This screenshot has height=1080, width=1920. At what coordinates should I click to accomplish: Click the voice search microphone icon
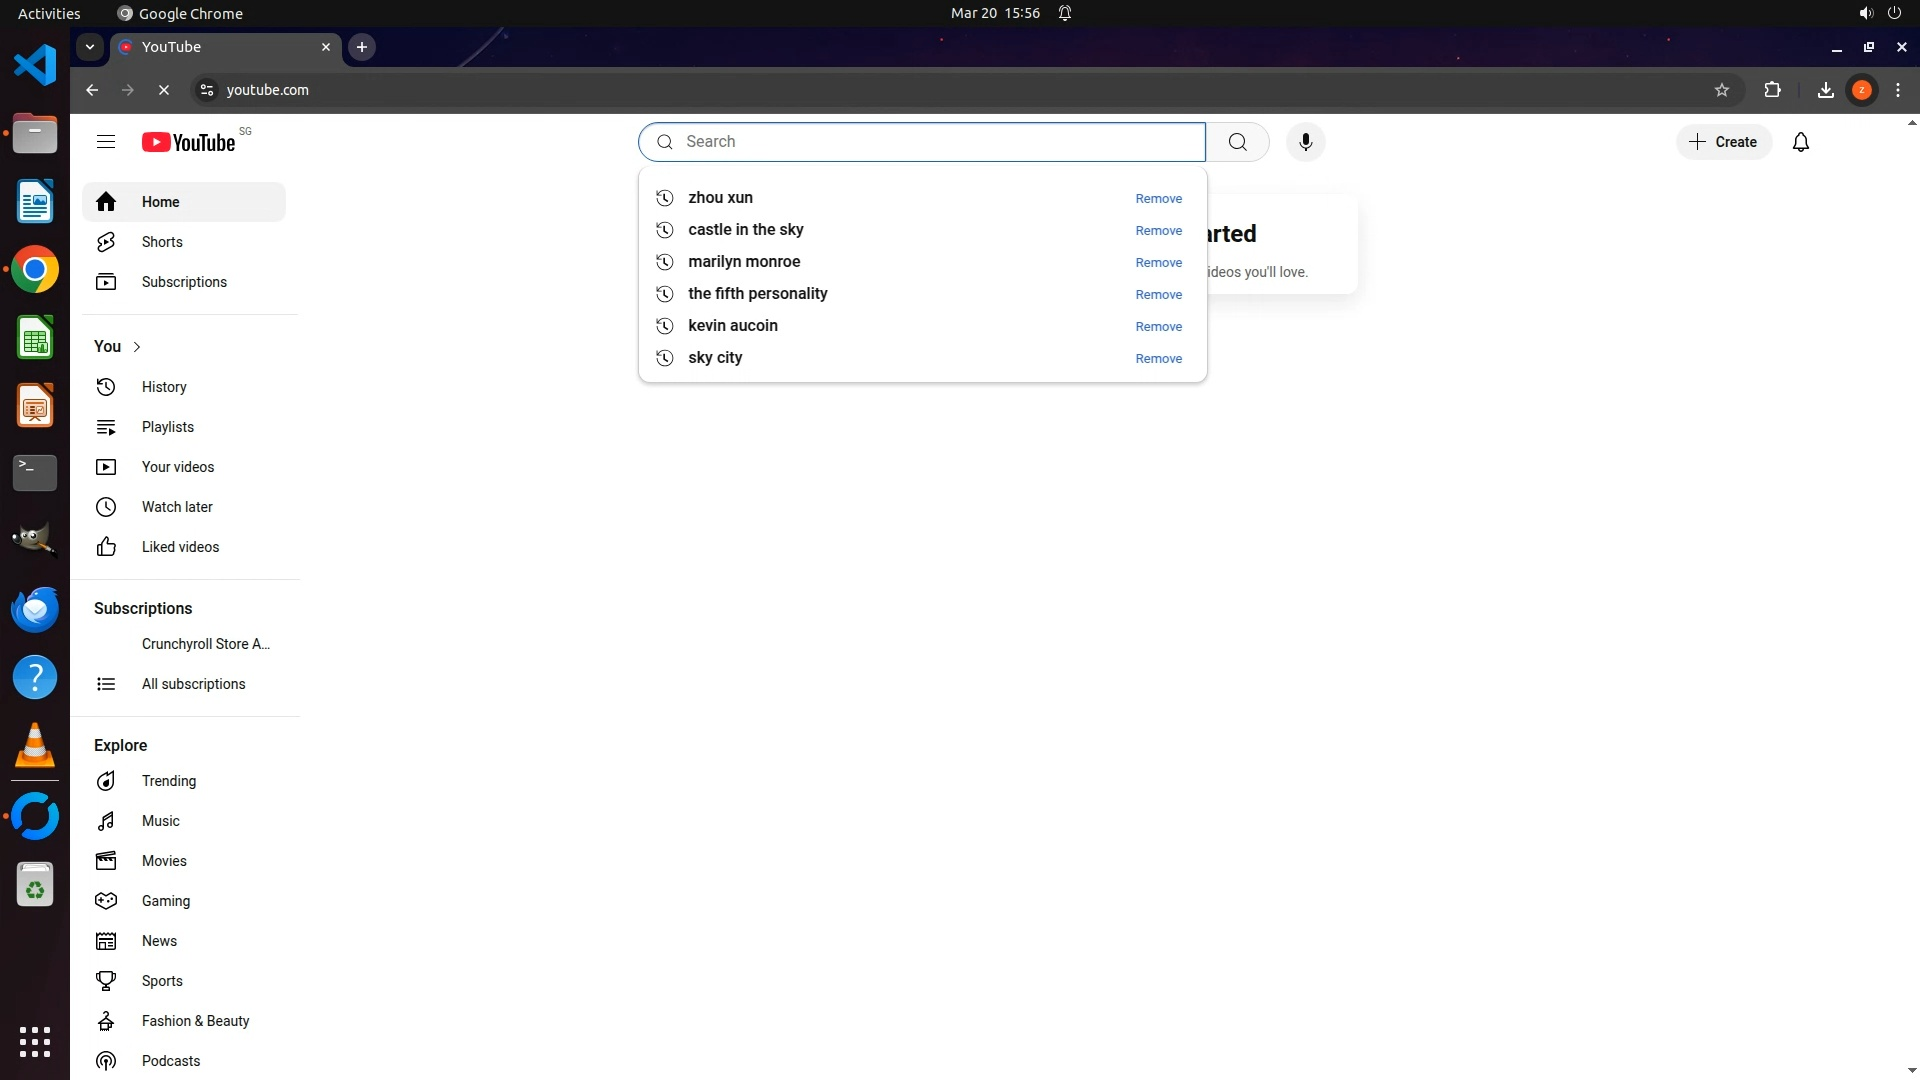click(x=1305, y=142)
